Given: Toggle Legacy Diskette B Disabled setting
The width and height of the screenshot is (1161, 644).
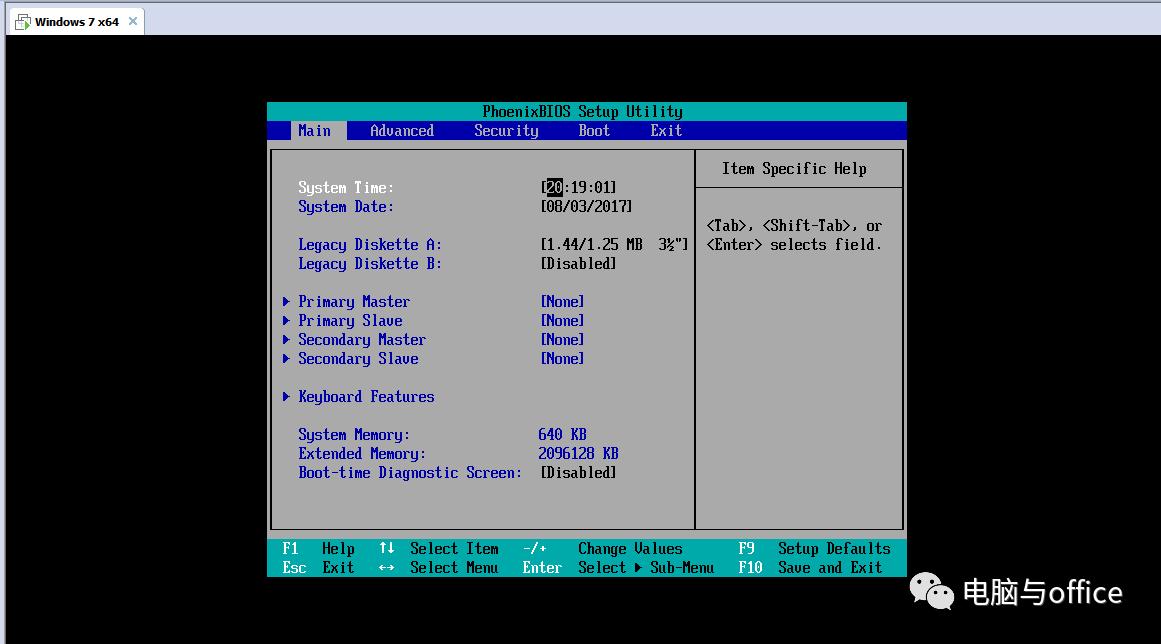Looking at the screenshot, I should coord(578,264).
